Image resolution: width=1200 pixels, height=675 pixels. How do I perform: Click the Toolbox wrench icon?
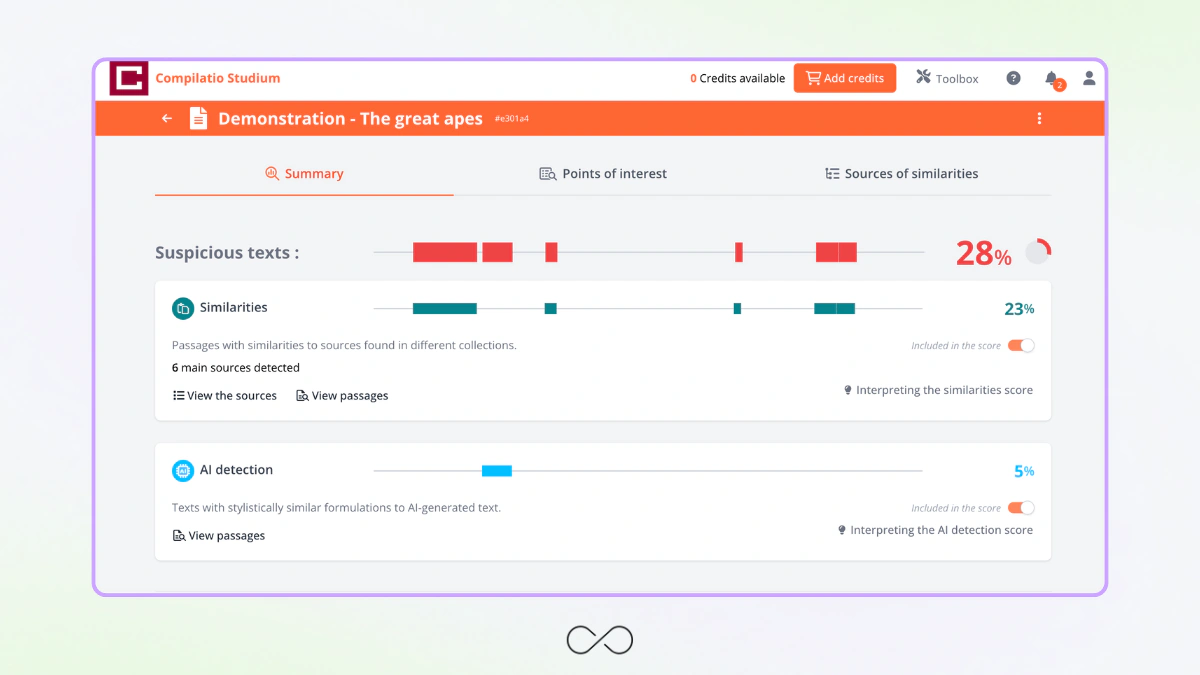pyautogui.click(x=923, y=77)
